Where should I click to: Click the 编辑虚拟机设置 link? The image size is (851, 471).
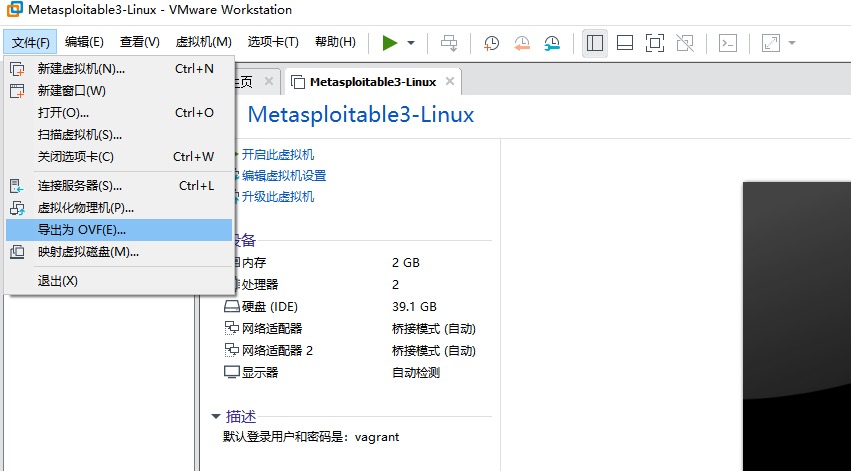click(284, 175)
